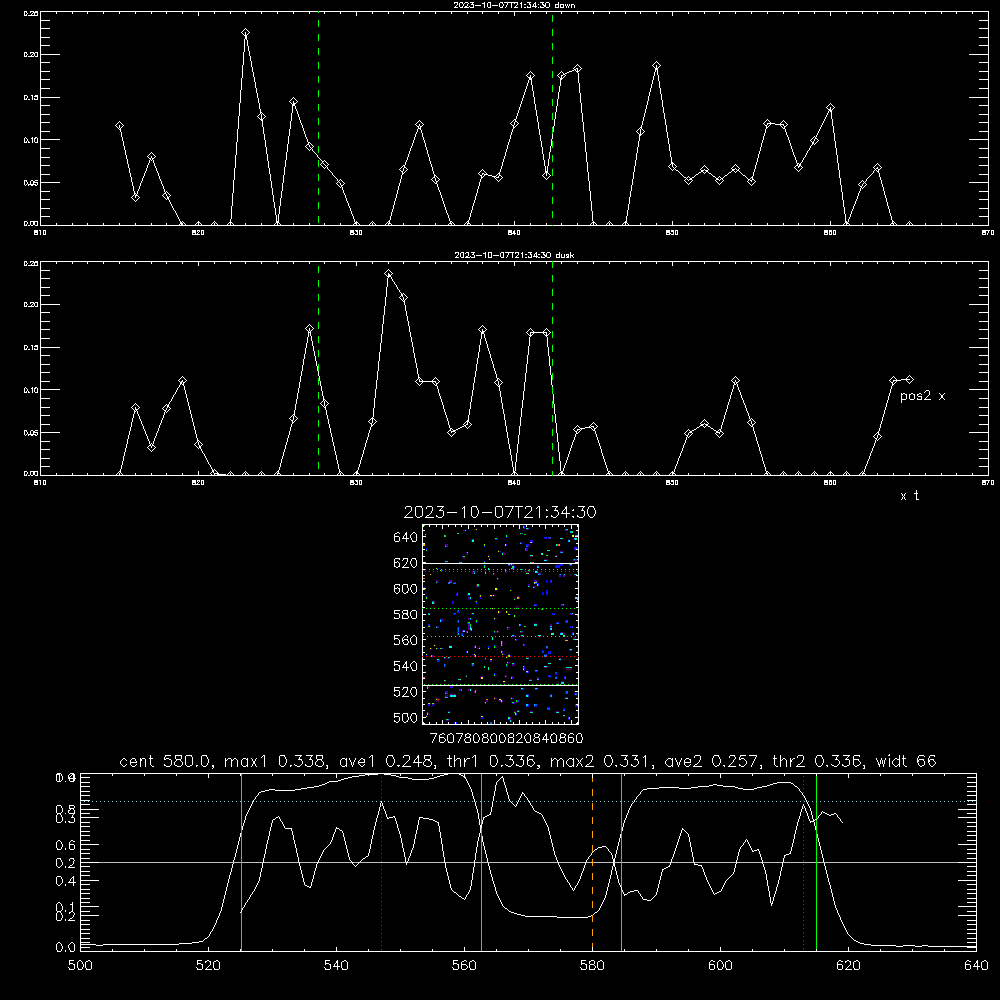
Task: Click the 'pos2 x' label
Action: (x=922, y=396)
